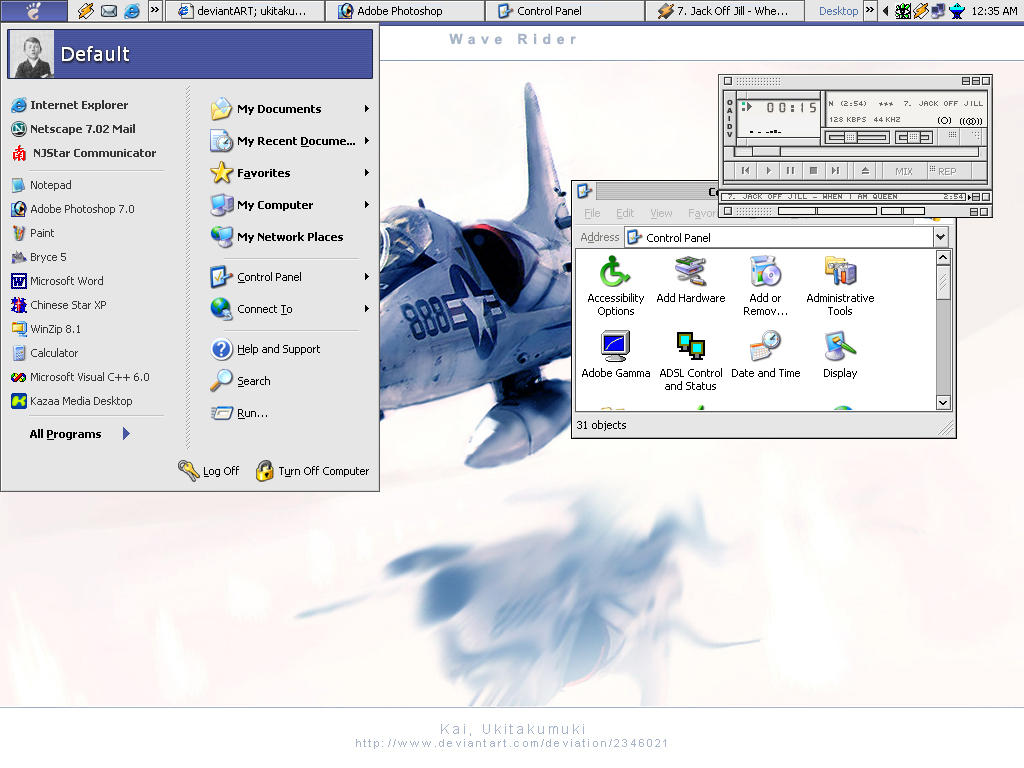Open the Edit menu in Control Panel
The image size is (1024, 768).
[x=625, y=214]
